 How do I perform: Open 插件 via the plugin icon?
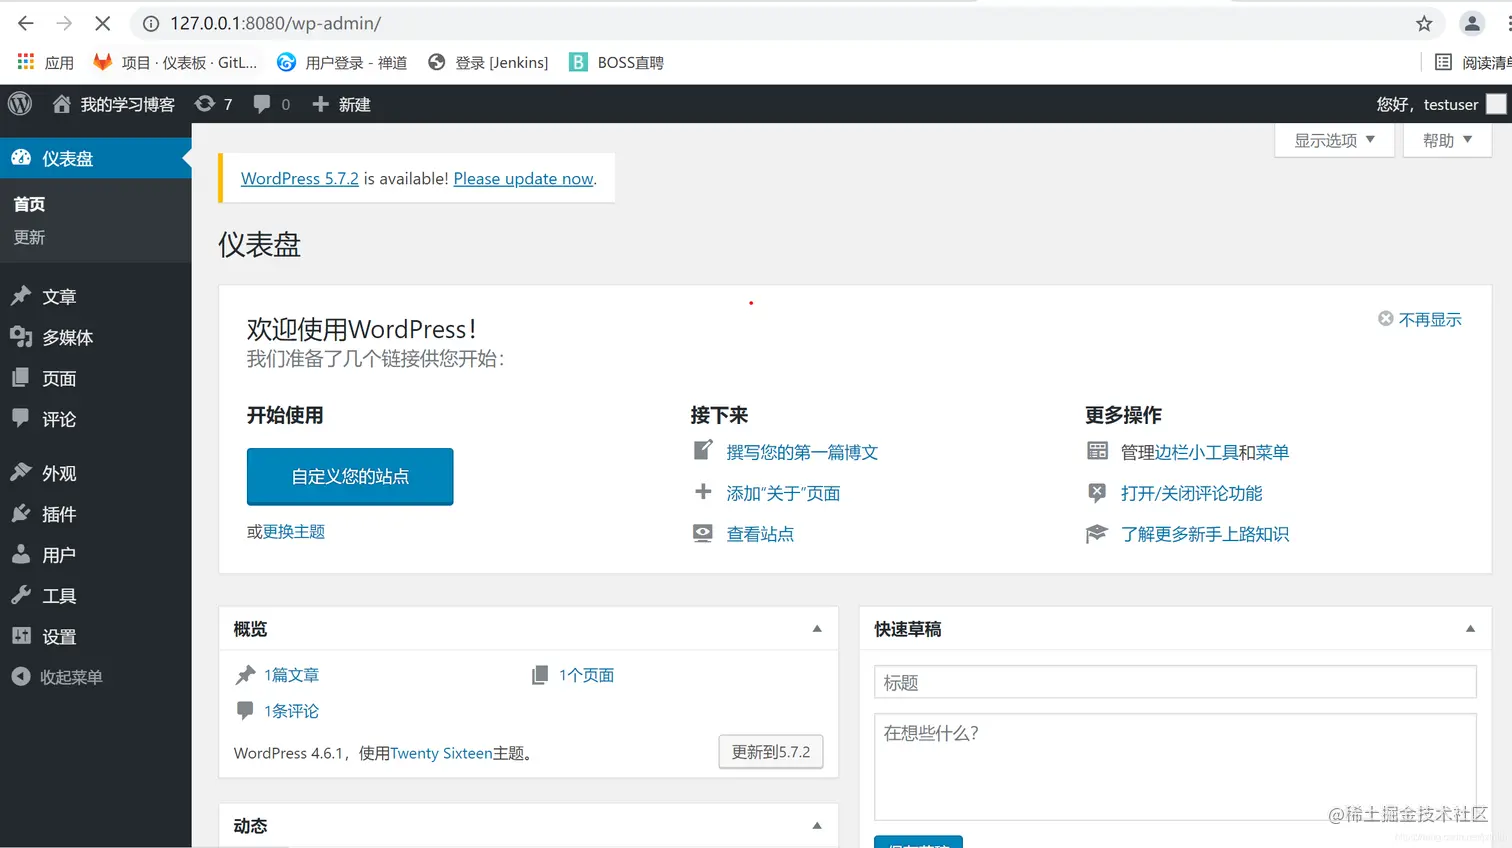[22, 513]
